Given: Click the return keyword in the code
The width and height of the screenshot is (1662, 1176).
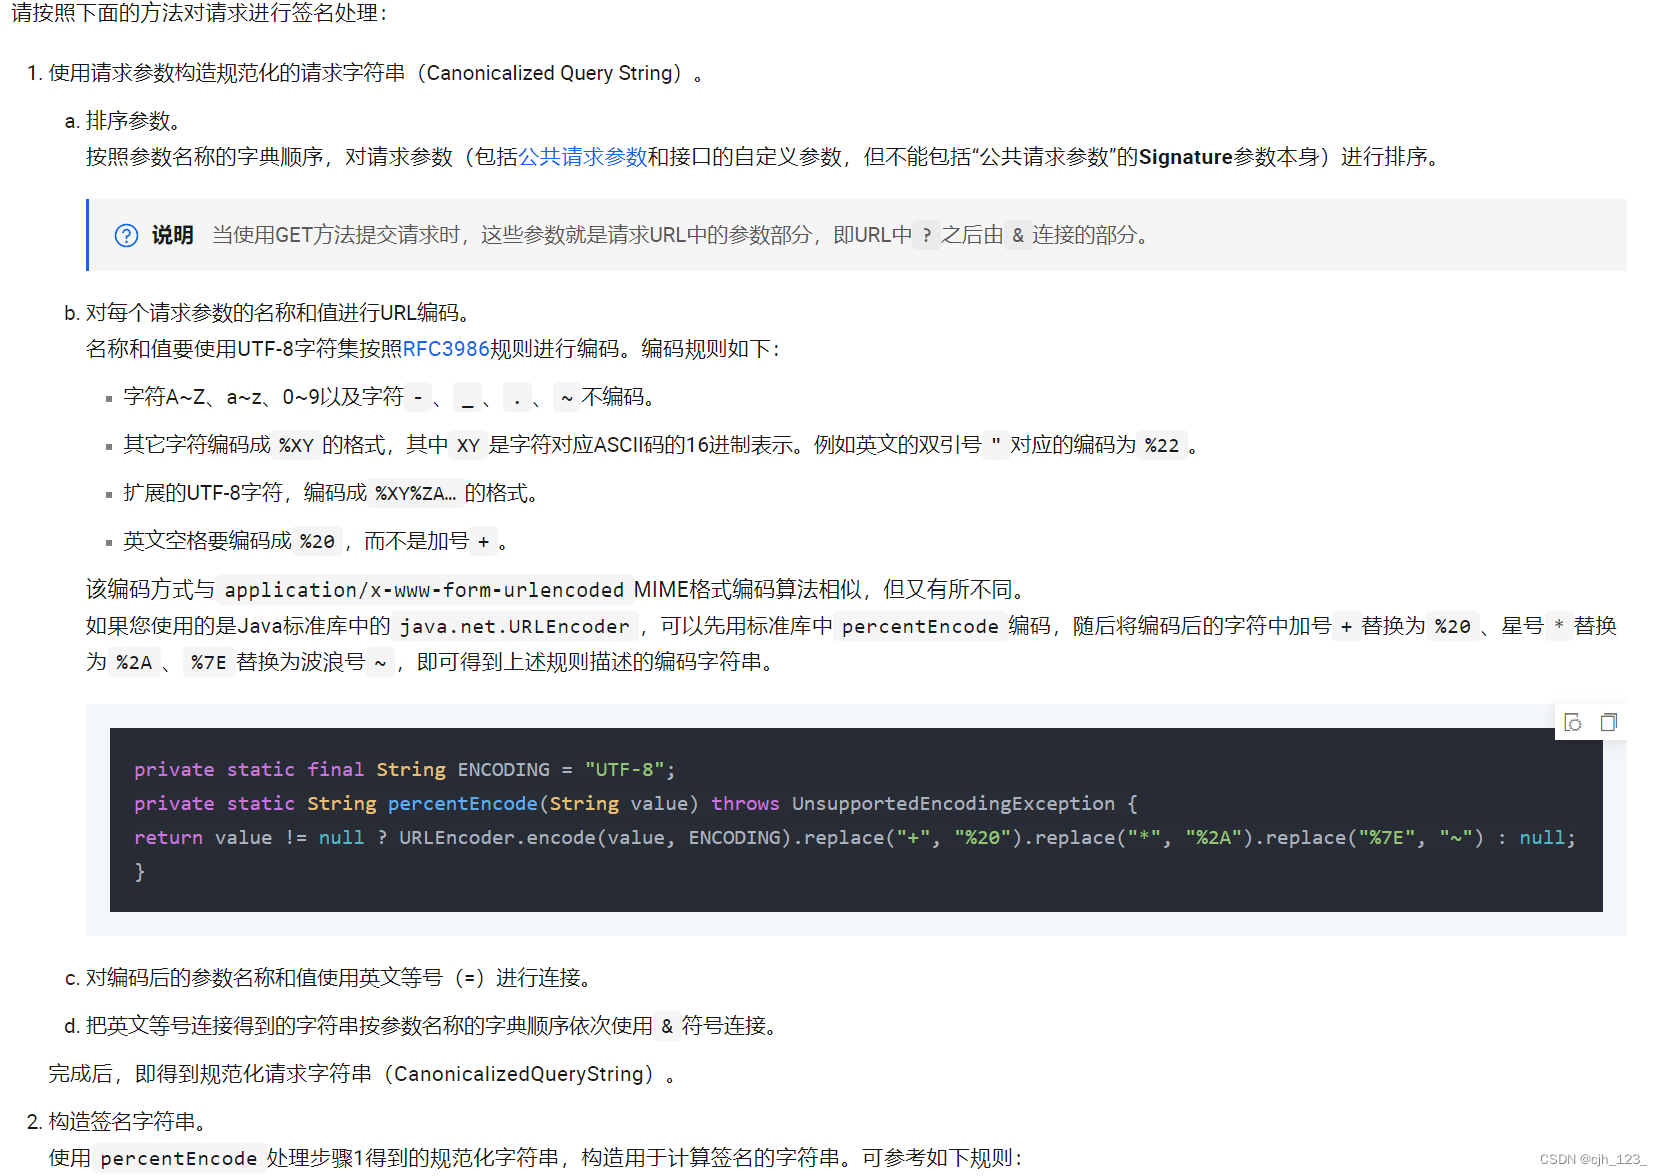Looking at the screenshot, I should [x=168, y=838].
